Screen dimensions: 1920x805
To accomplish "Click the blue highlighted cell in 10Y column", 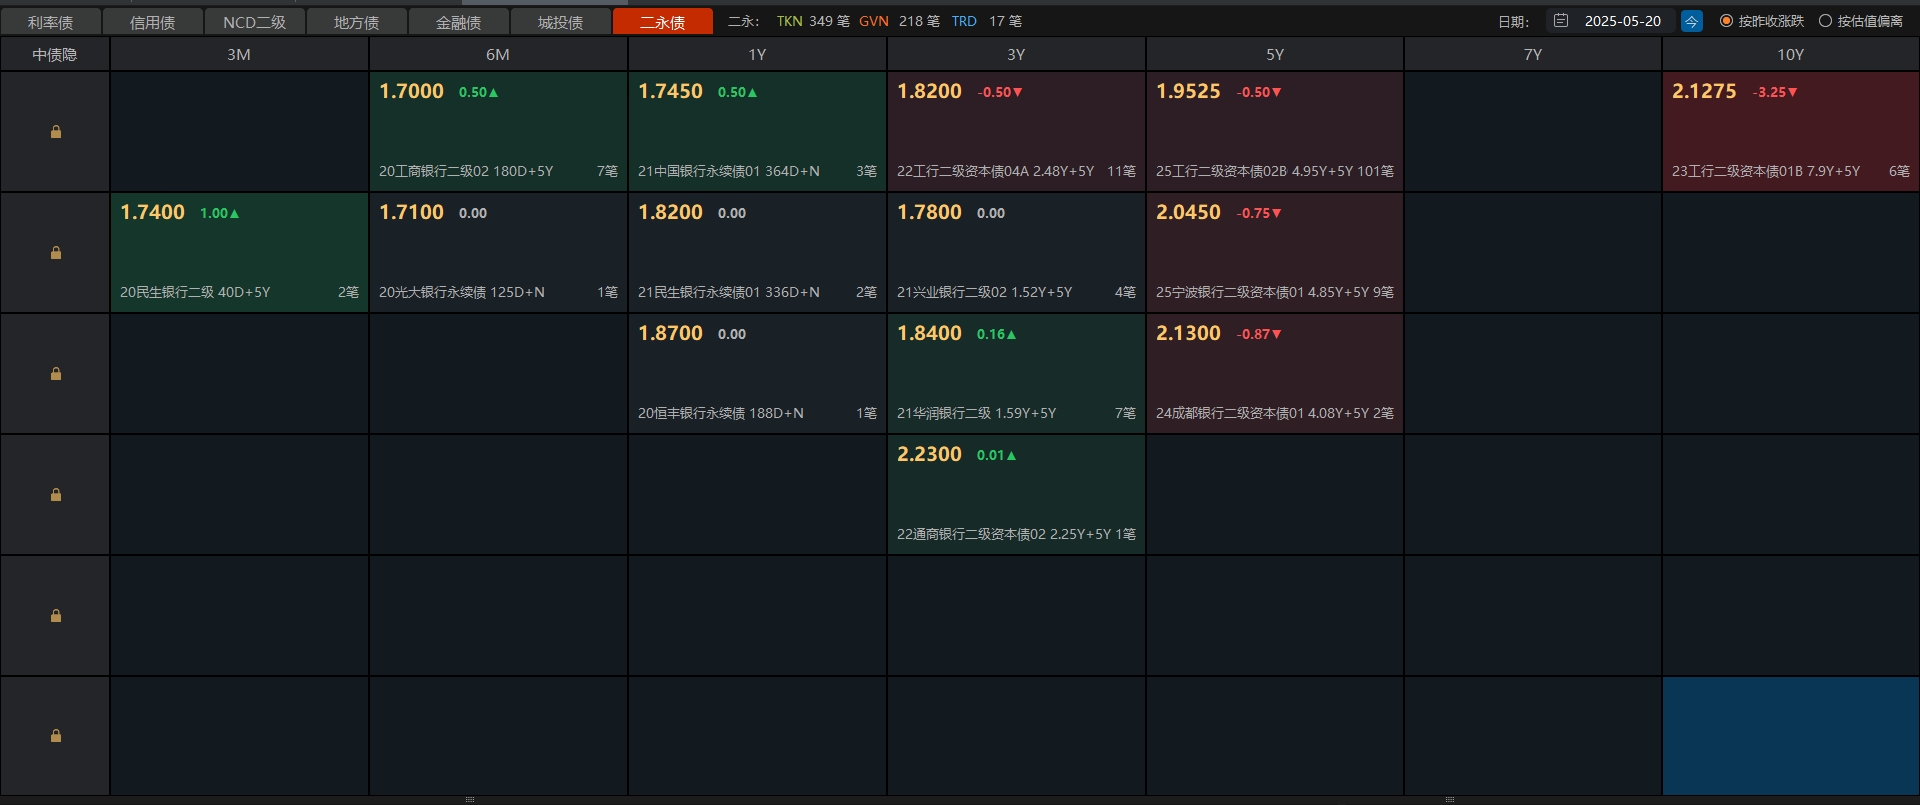I will [1791, 736].
